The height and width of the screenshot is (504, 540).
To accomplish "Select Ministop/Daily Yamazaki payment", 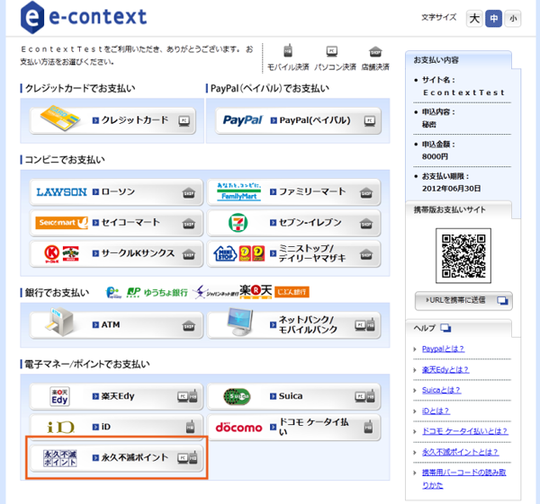I will [294, 254].
